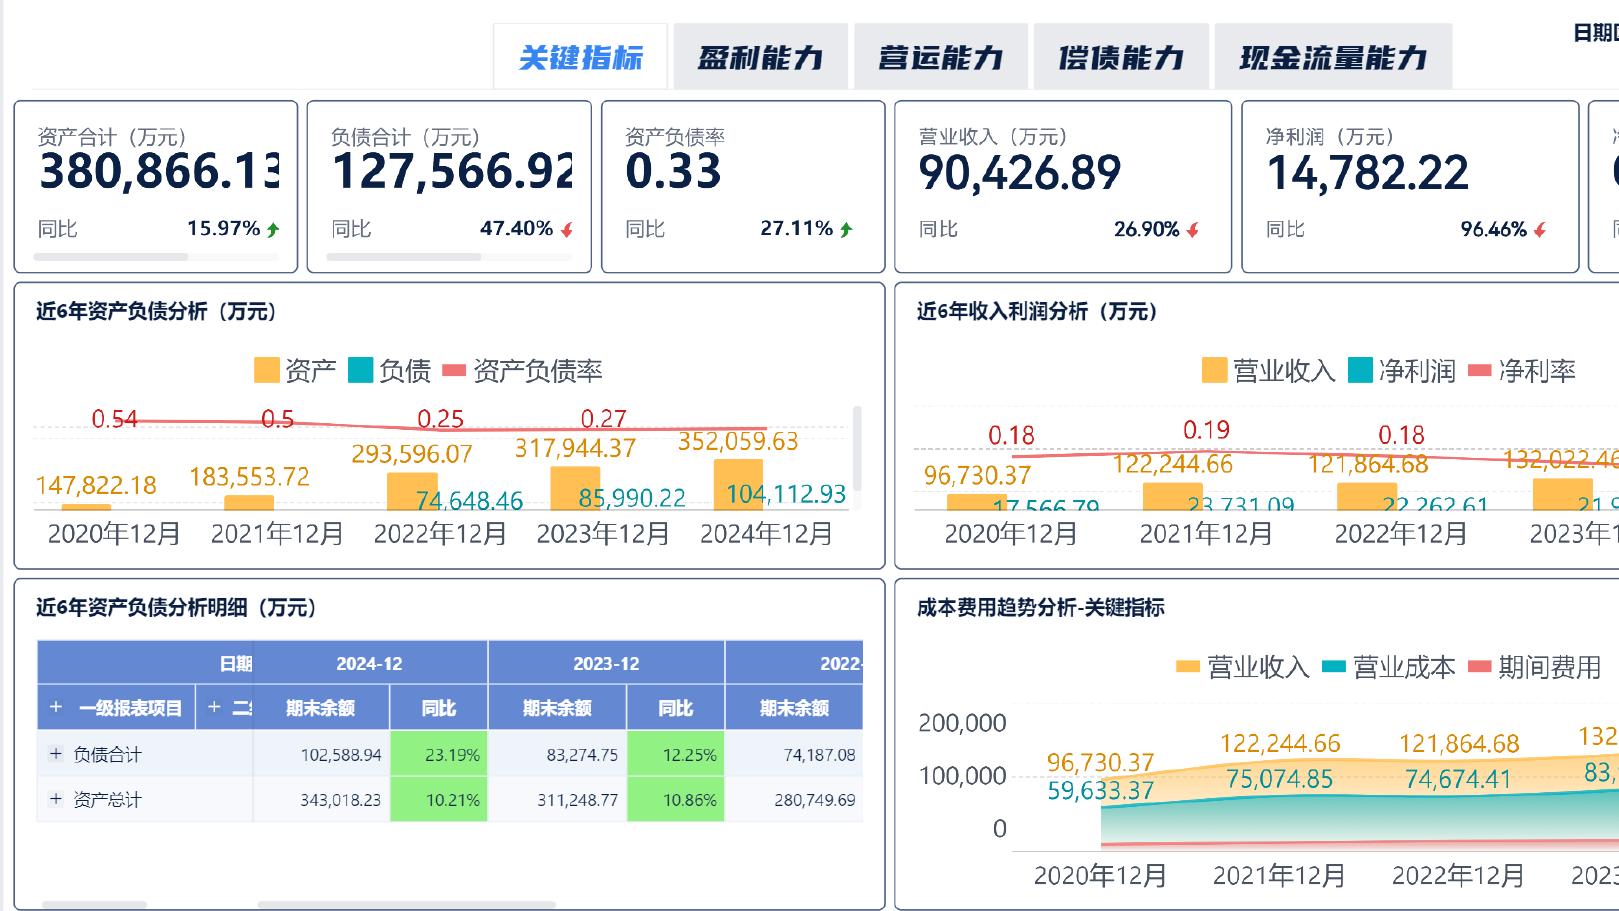Open the 偿债能力 tab

coord(1119,57)
